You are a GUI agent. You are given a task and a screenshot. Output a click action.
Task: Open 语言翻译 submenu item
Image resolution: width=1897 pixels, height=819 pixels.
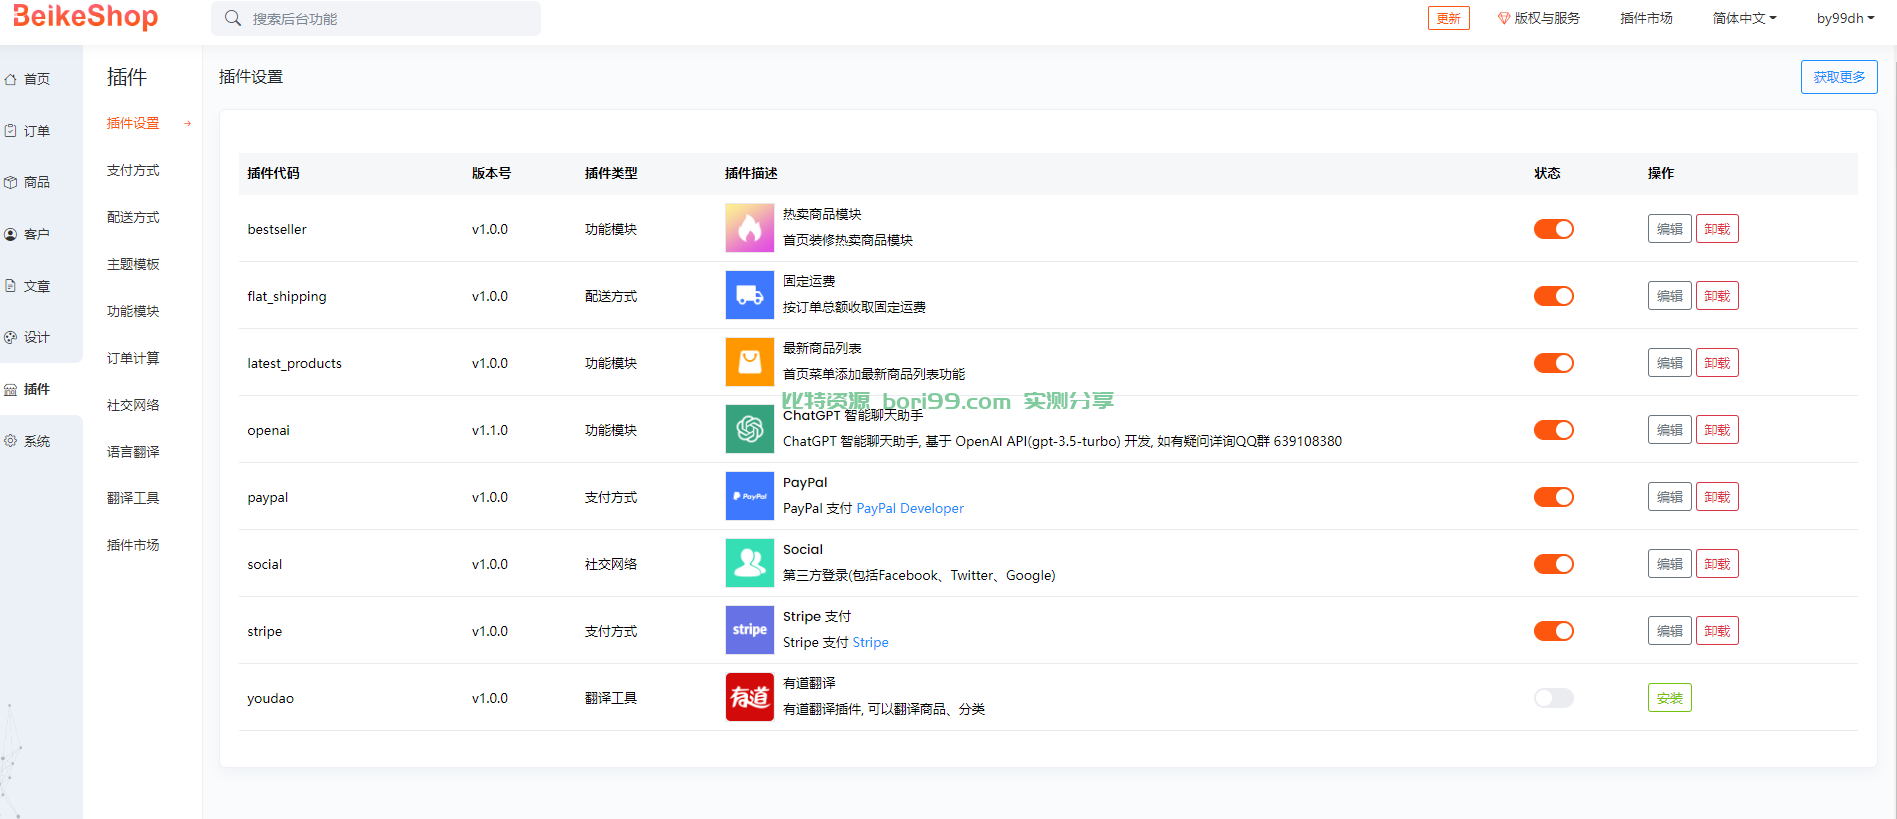133,452
